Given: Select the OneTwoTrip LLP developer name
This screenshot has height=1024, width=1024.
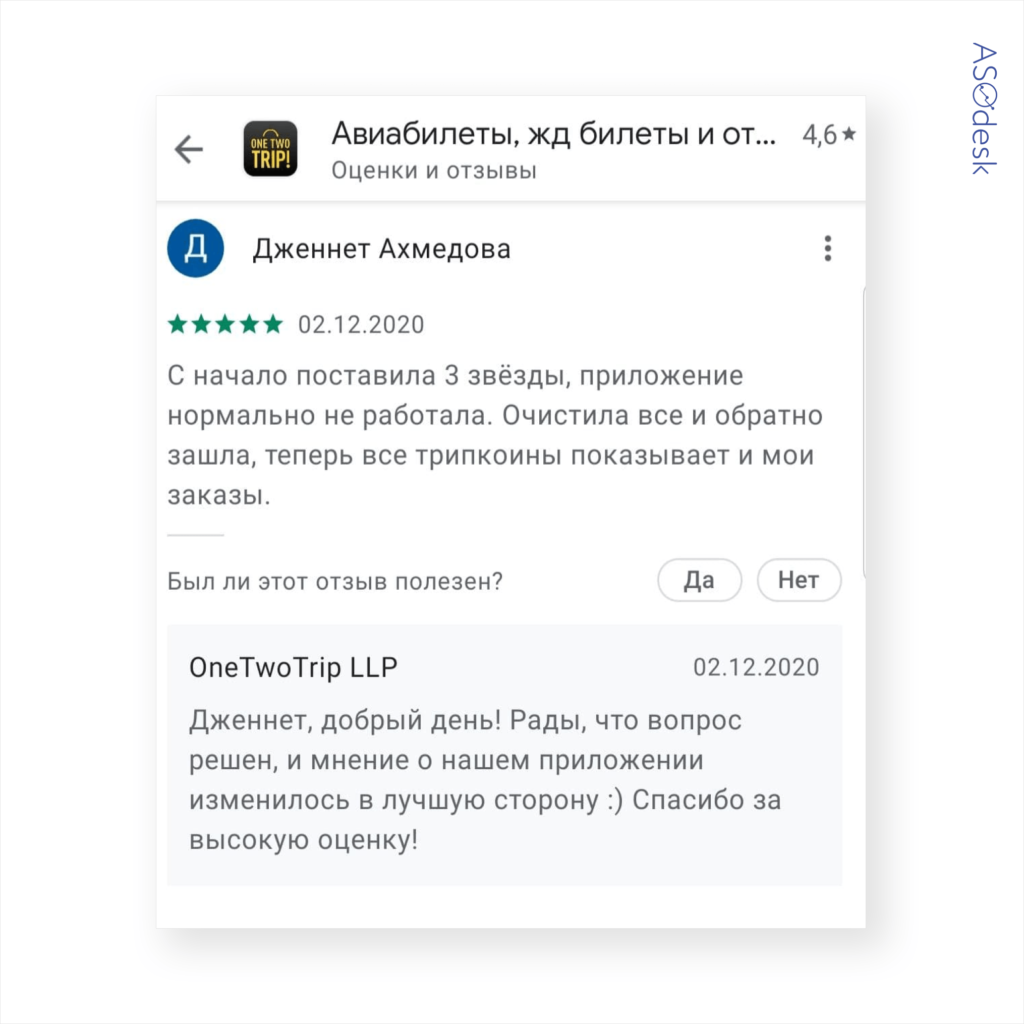Looking at the screenshot, I should click(293, 667).
